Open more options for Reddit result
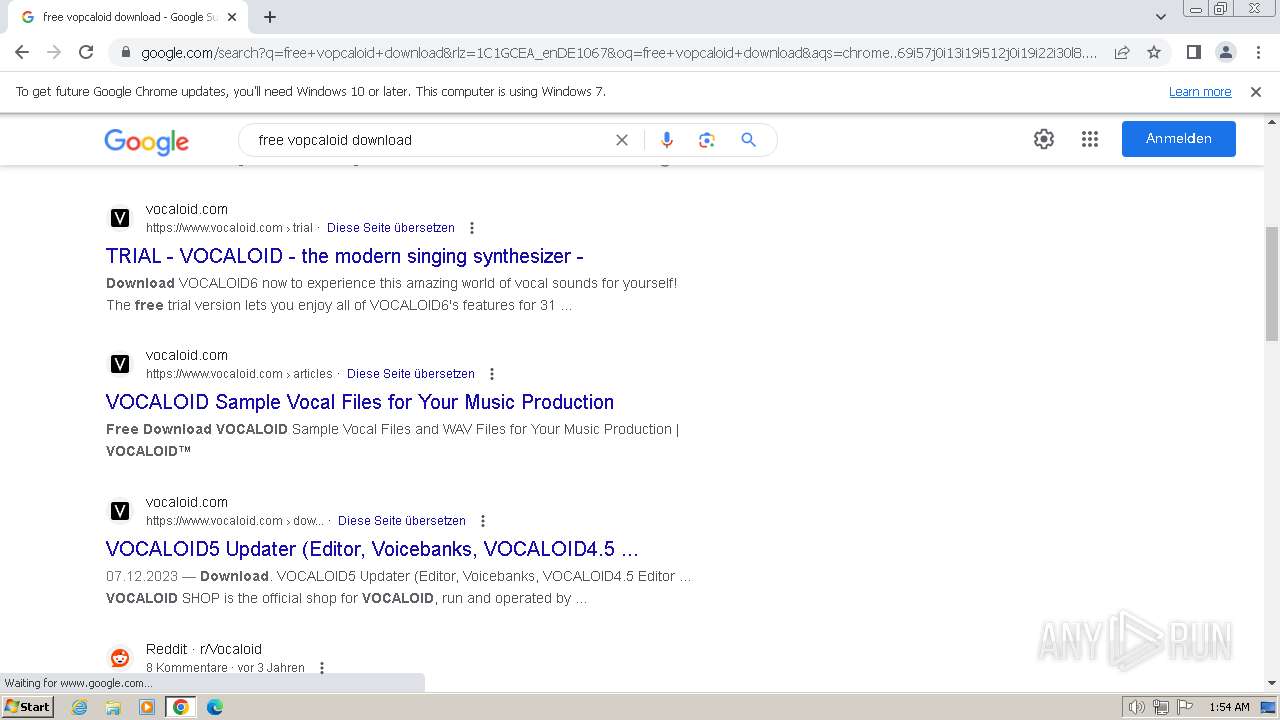 pyautogui.click(x=322, y=668)
